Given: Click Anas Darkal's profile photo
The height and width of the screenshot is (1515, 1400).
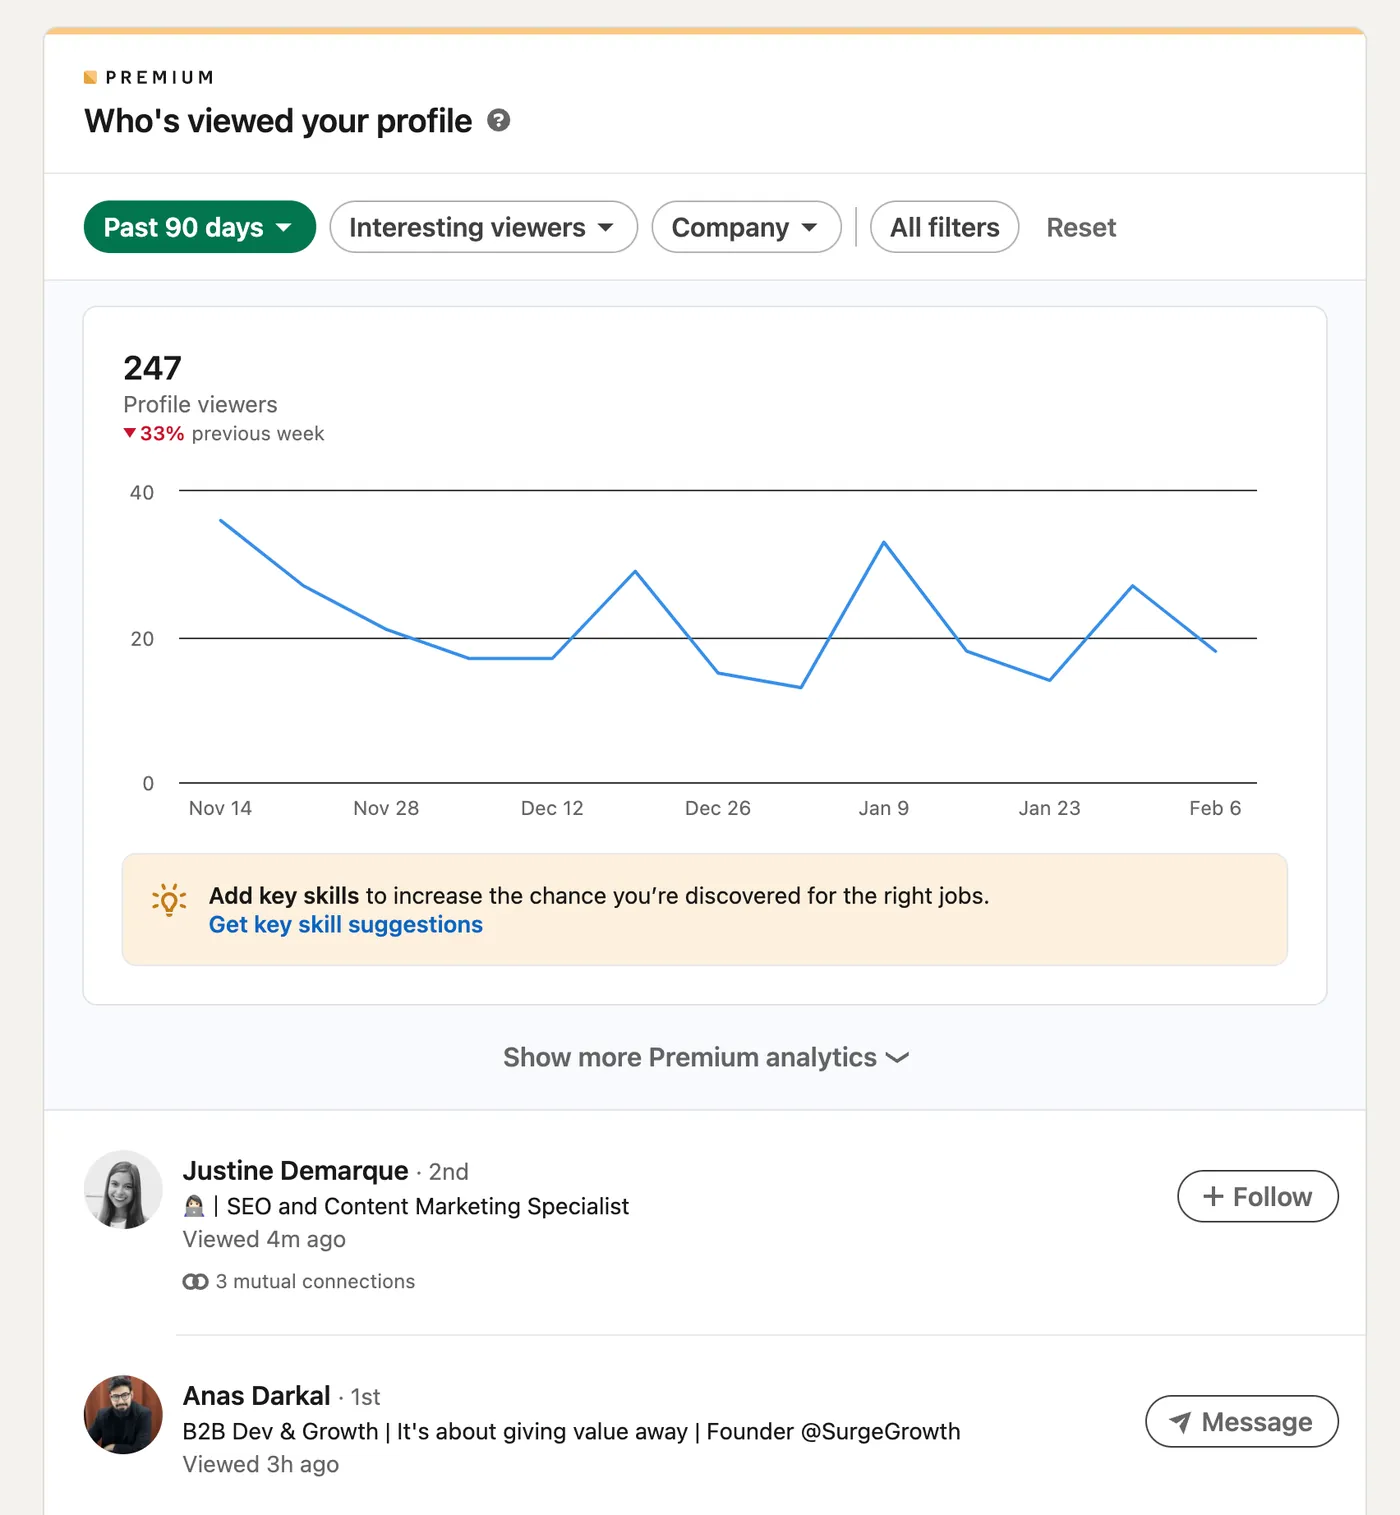Looking at the screenshot, I should (x=123, y=1414).
